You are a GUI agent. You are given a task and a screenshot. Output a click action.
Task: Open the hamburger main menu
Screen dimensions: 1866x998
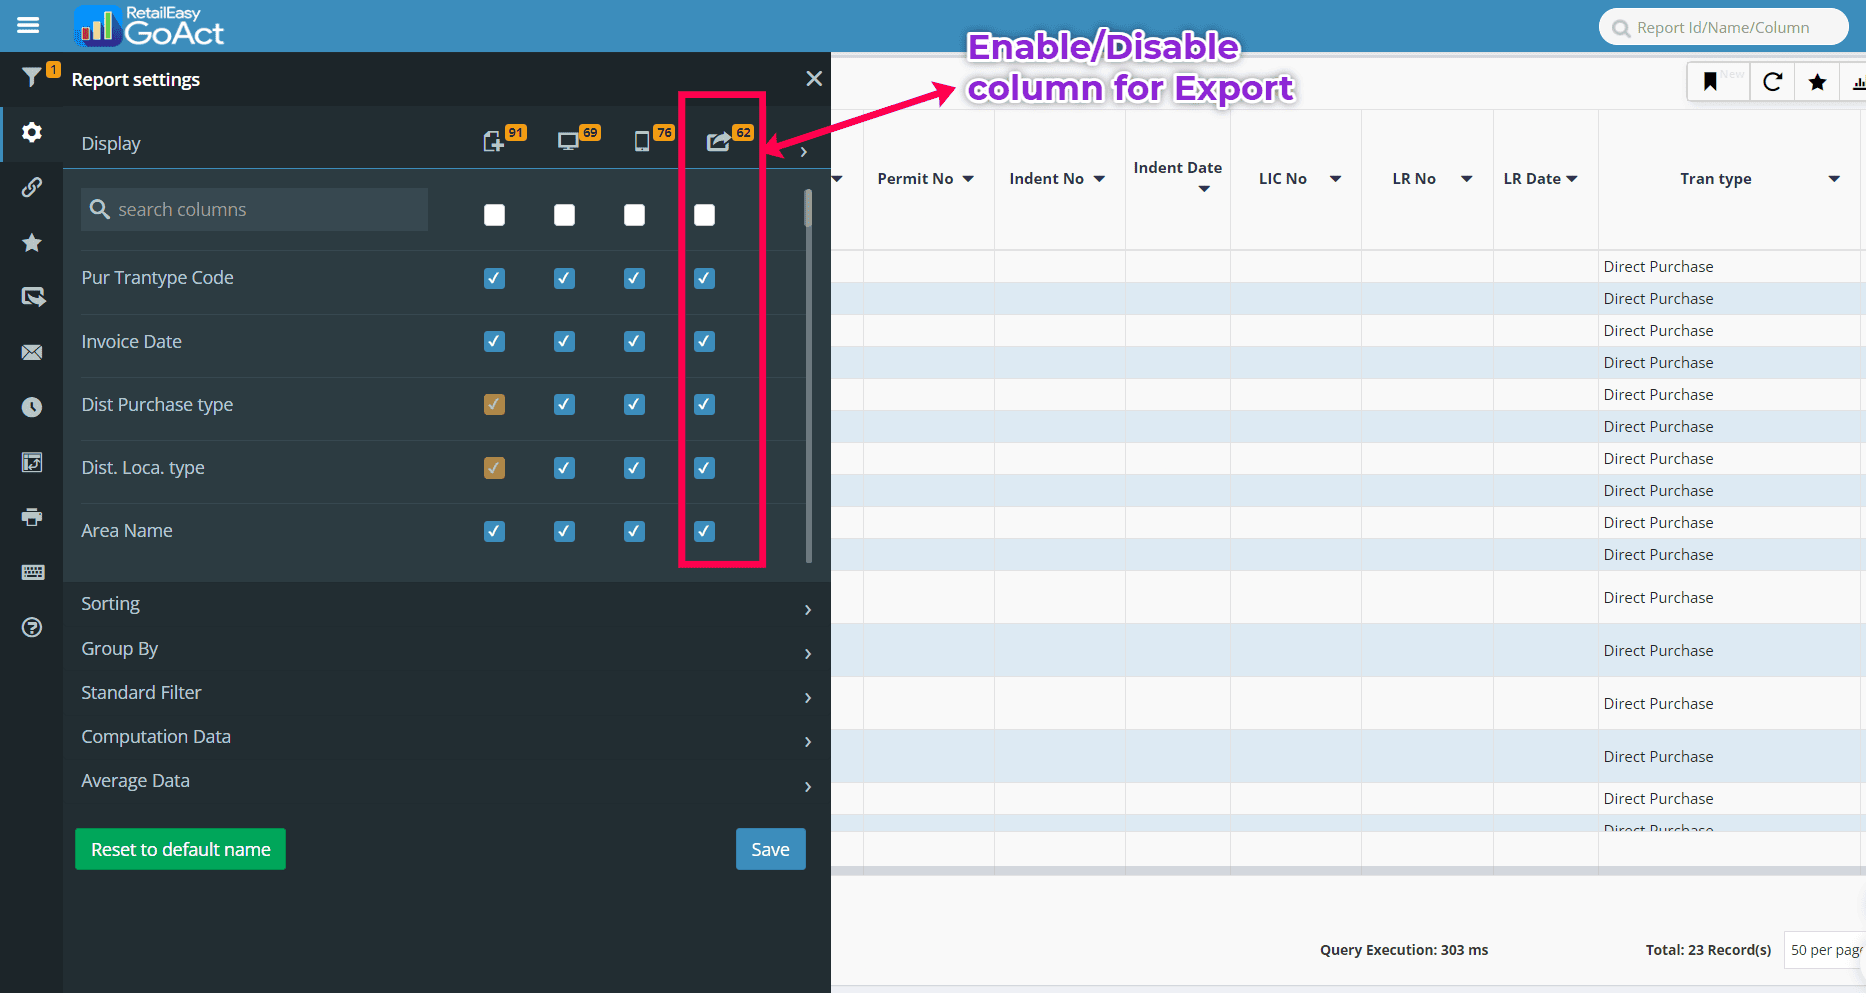tap(28, 26)
